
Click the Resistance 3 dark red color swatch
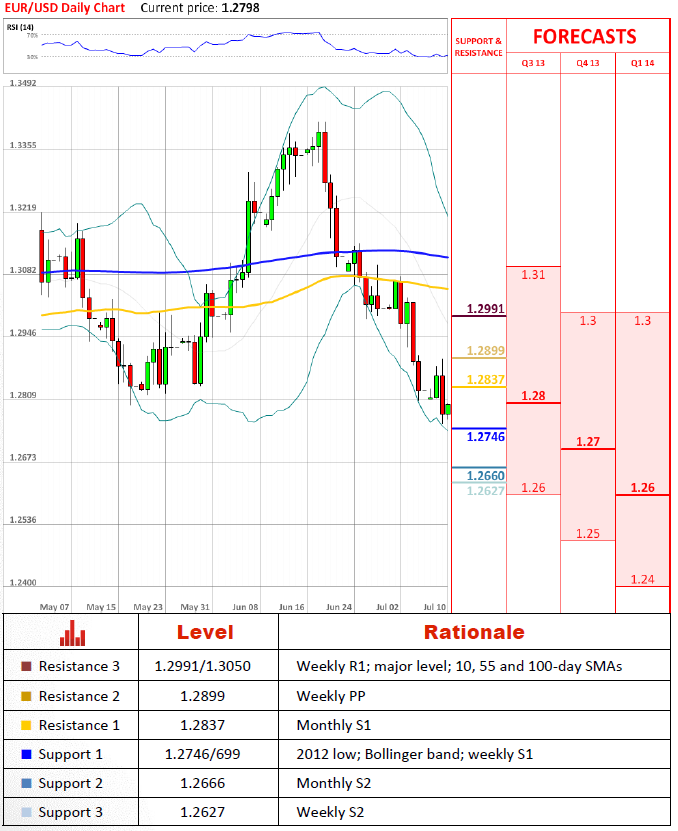point(26,666)
